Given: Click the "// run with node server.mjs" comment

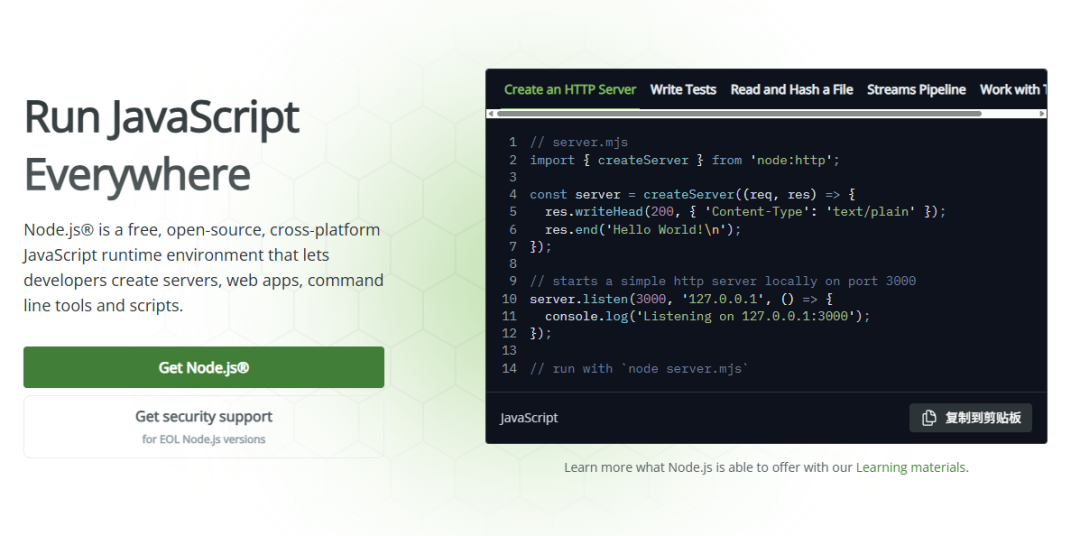Looking at the screenshot, I should pos(638,369).
